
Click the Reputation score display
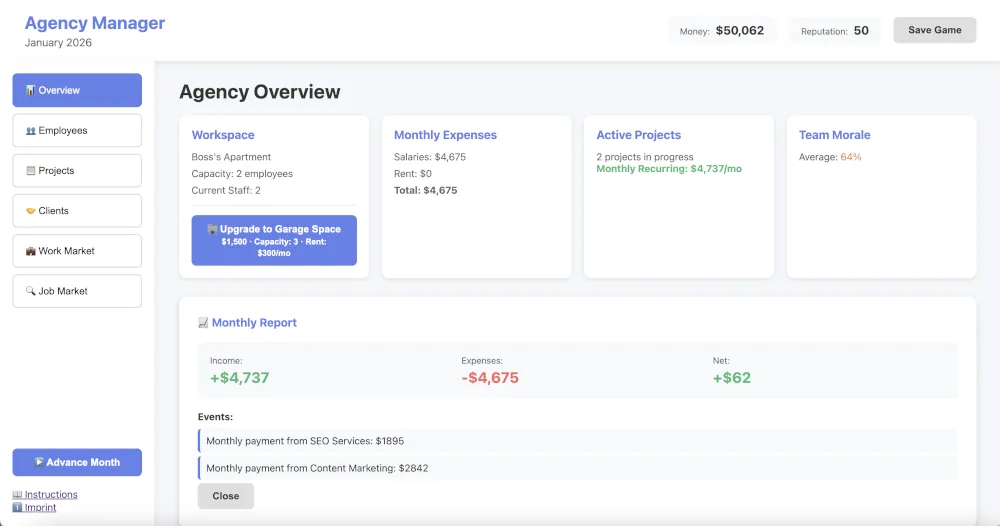[834, 31]
